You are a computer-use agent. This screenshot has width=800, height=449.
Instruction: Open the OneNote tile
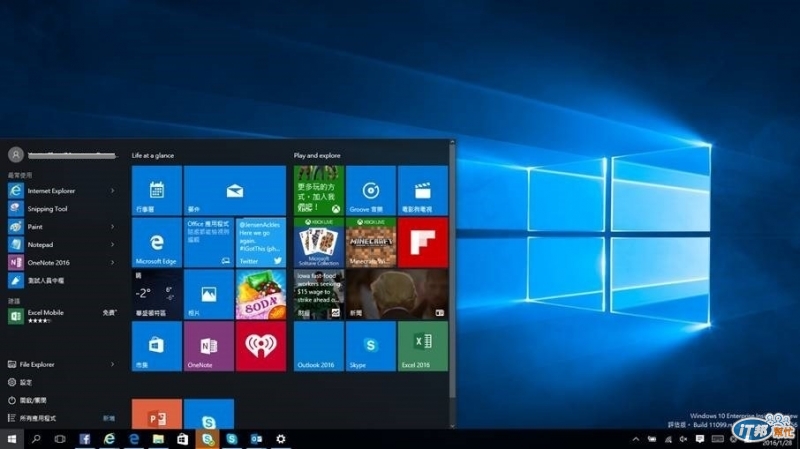209,346
